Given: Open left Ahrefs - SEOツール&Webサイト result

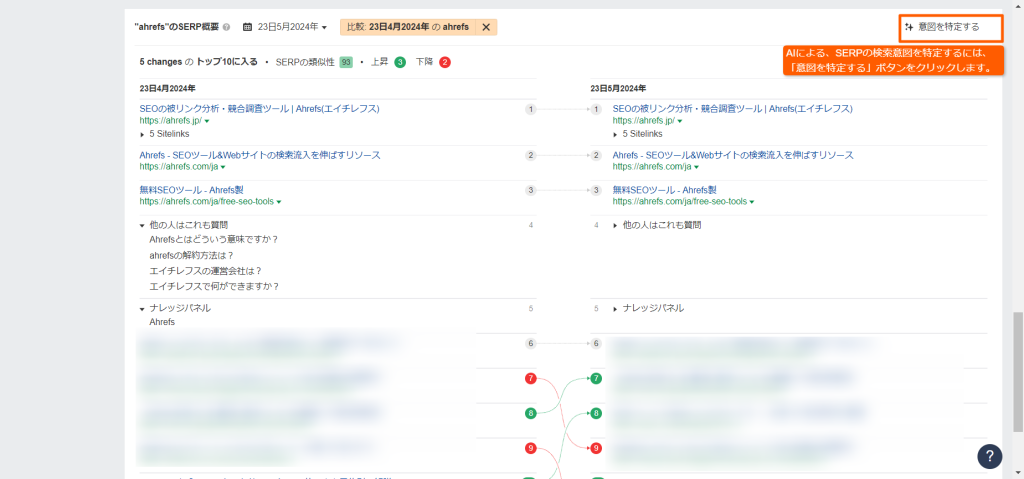Looking at the screenshot, I should point(260,155).
